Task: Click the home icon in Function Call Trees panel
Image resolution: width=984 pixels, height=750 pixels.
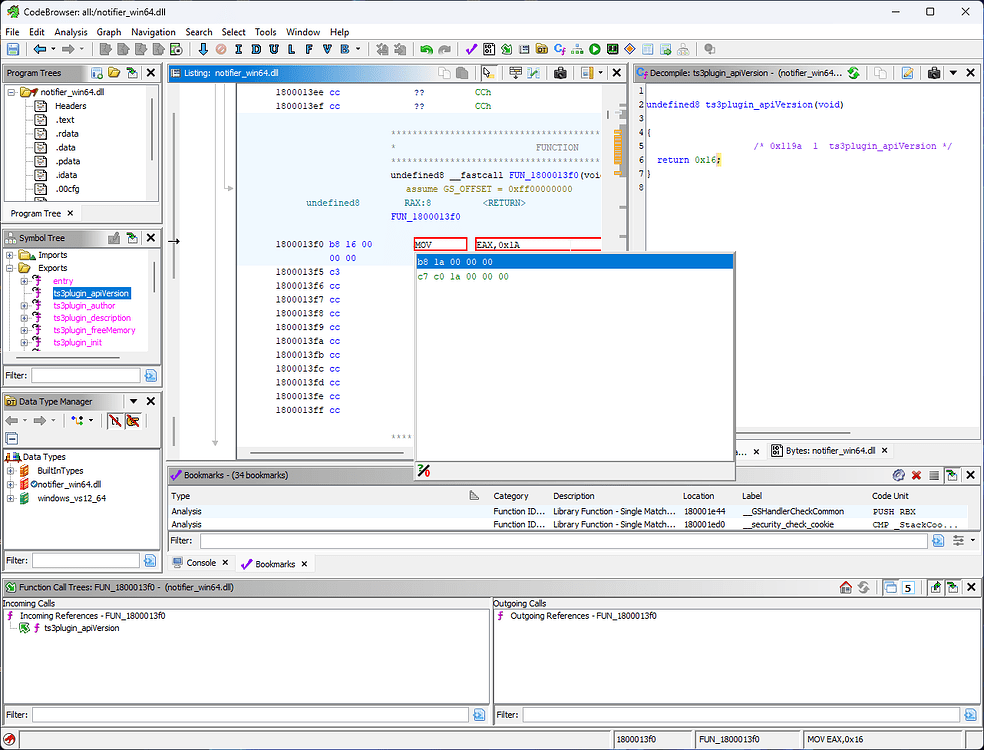Action: coord(845,587)
